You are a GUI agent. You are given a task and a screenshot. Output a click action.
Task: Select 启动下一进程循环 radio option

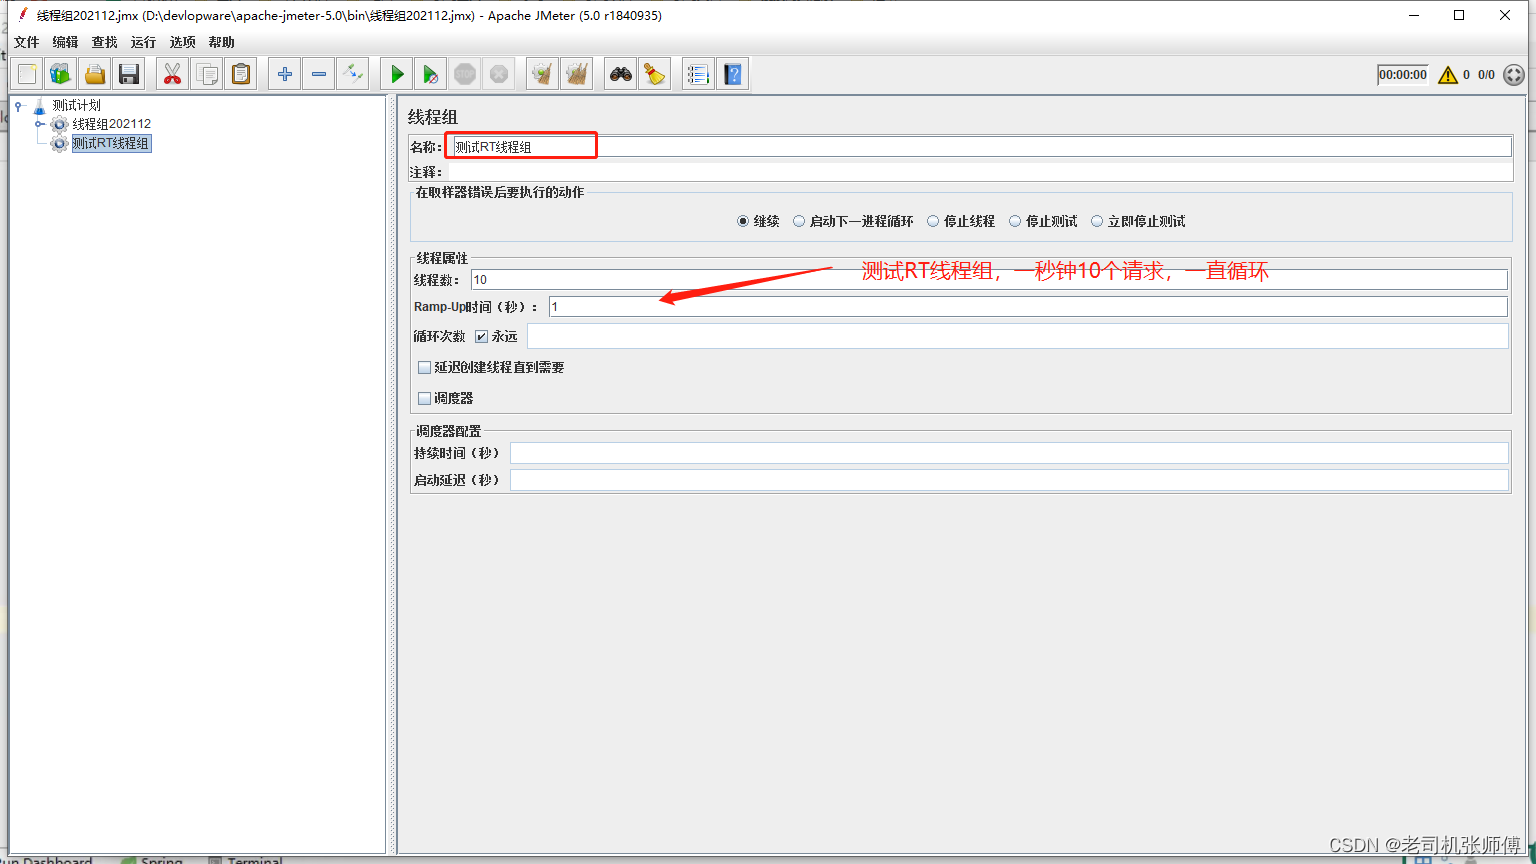click(799, 221)
